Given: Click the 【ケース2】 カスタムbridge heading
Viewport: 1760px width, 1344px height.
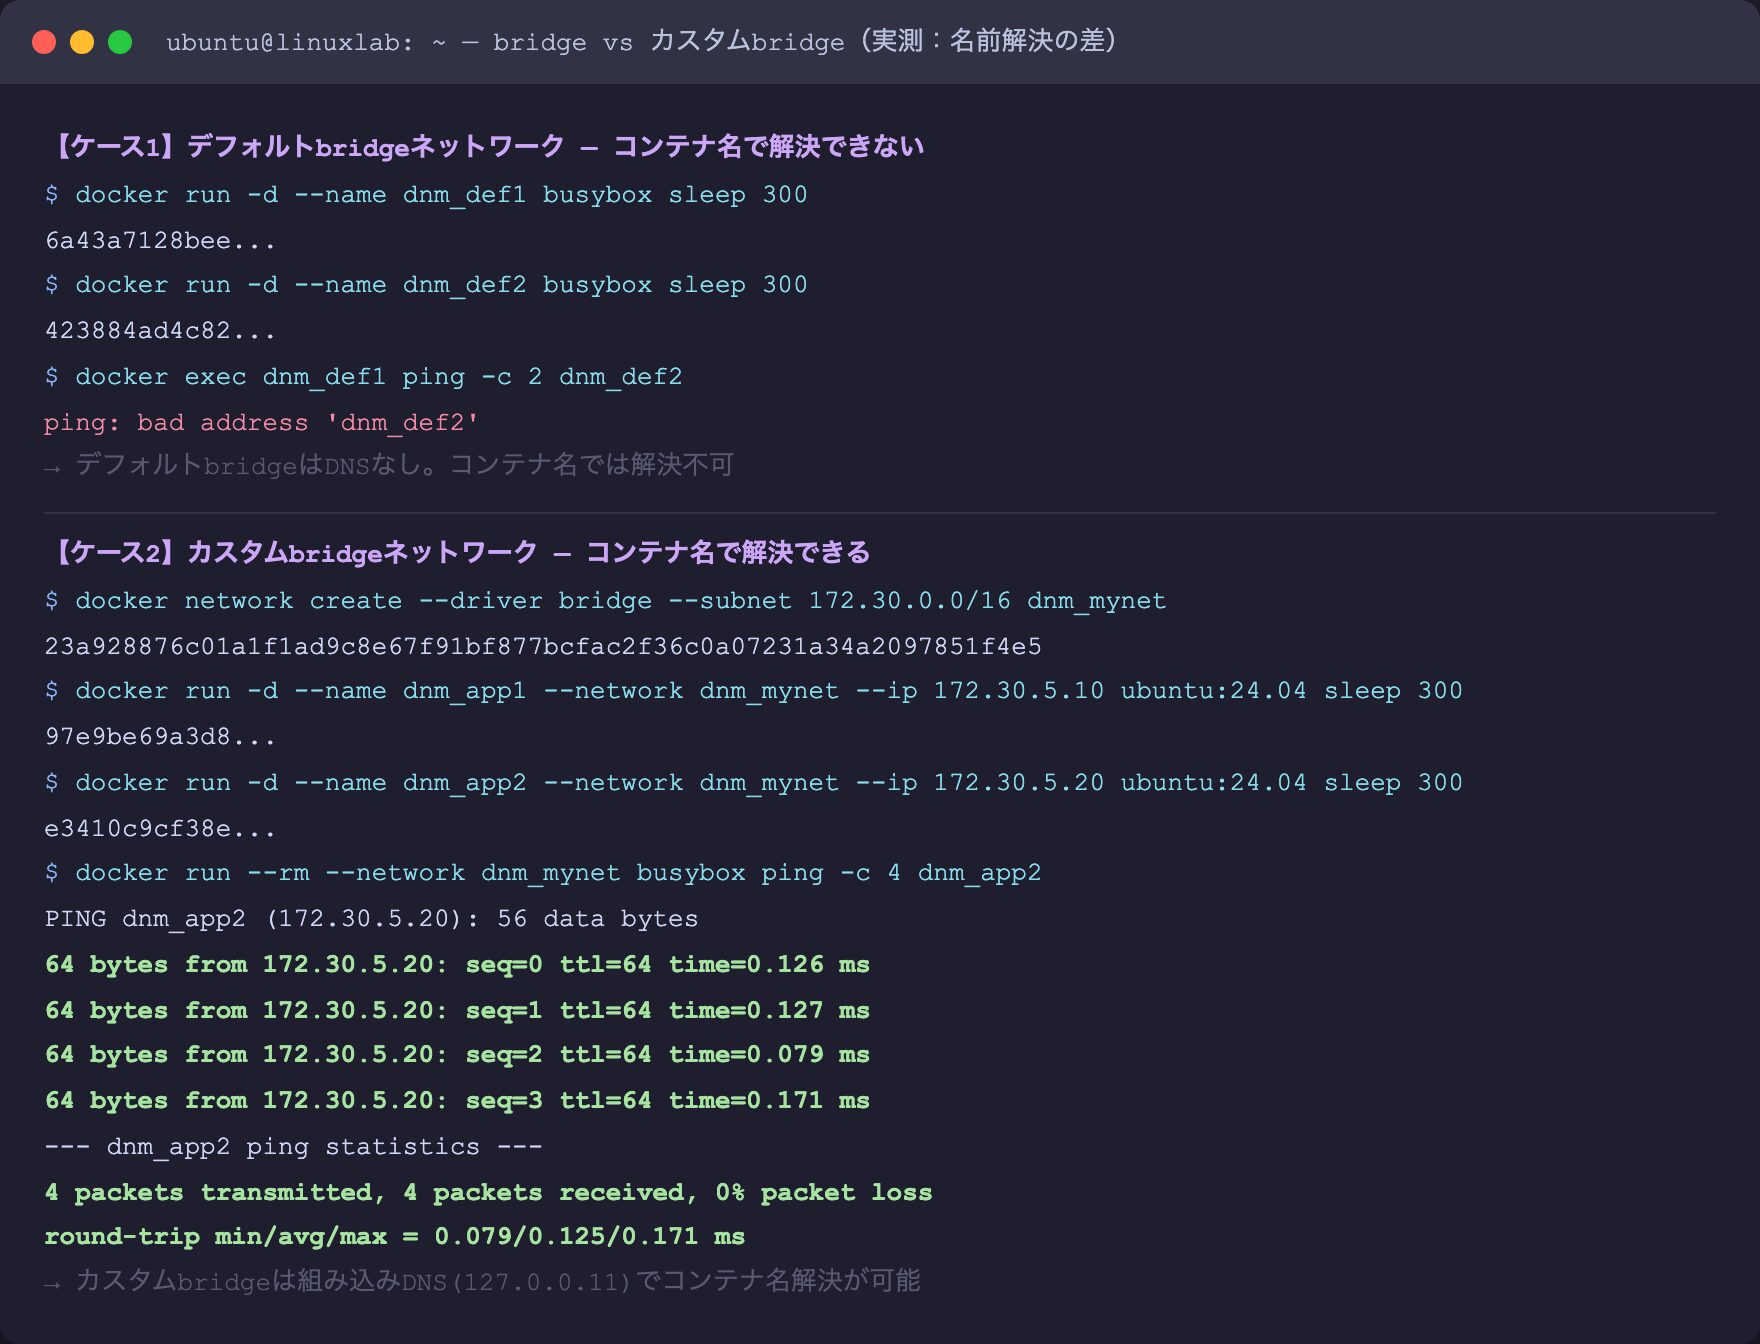Looking at the screenshot, I should point(458,553).
